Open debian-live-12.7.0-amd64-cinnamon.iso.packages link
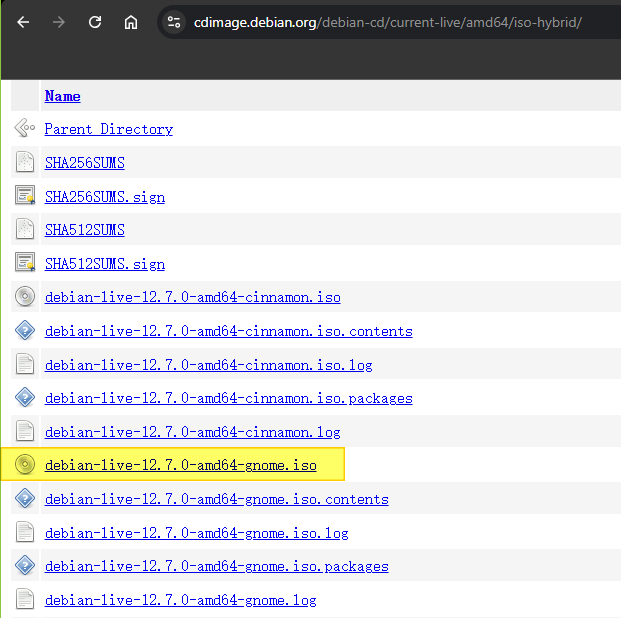Viewport: 621px width, 618px height. 229,399
